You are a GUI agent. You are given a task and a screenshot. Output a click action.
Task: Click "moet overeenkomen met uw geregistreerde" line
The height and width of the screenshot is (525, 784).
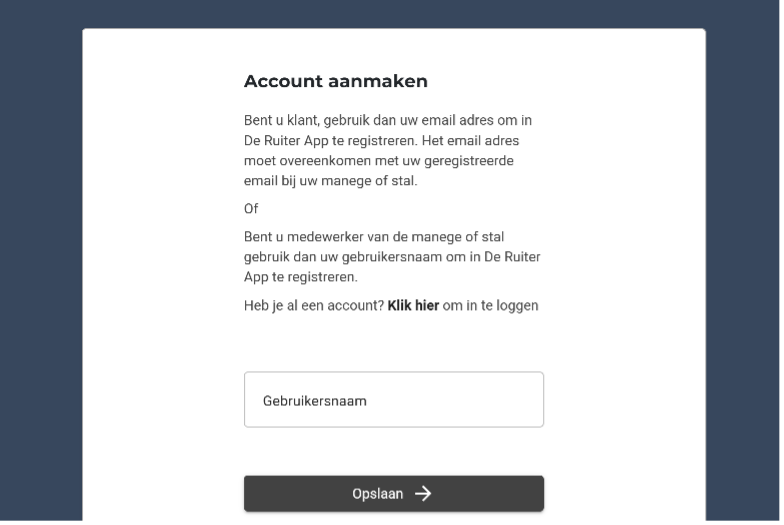click(x=378, y=161)
